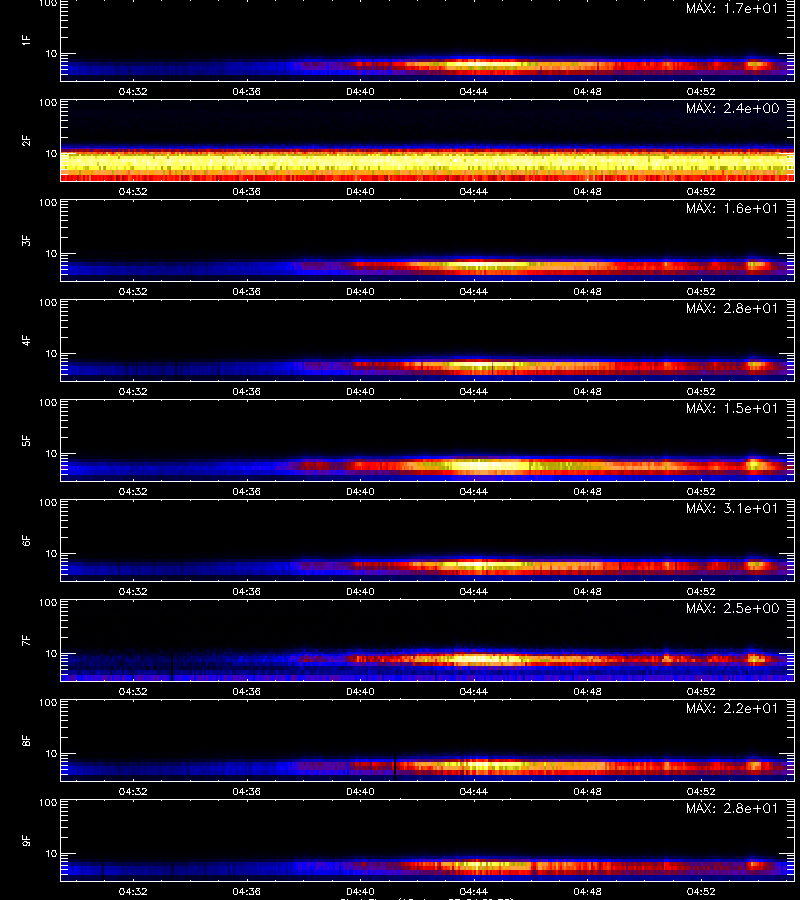Click the white-hot peak in 5F spectrogram
800x900 pixels.
click(x=491, y=465)
